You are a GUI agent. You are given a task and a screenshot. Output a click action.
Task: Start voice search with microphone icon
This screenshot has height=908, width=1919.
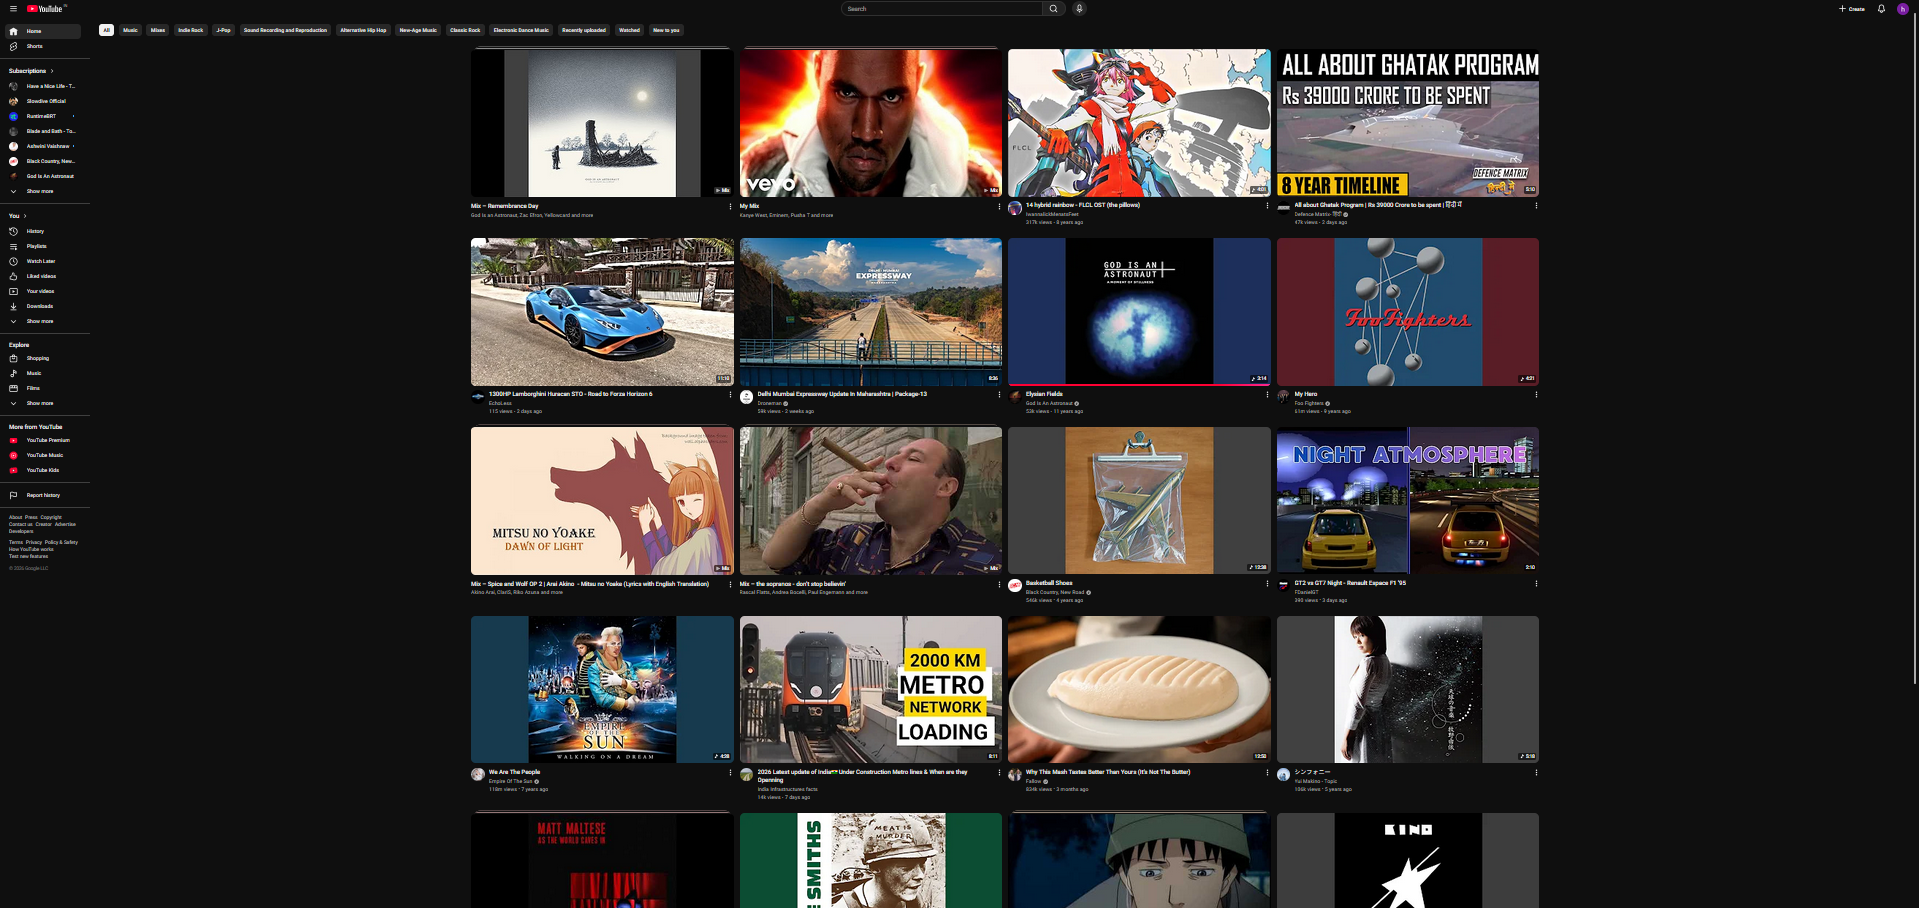[x=1079, y=9]
